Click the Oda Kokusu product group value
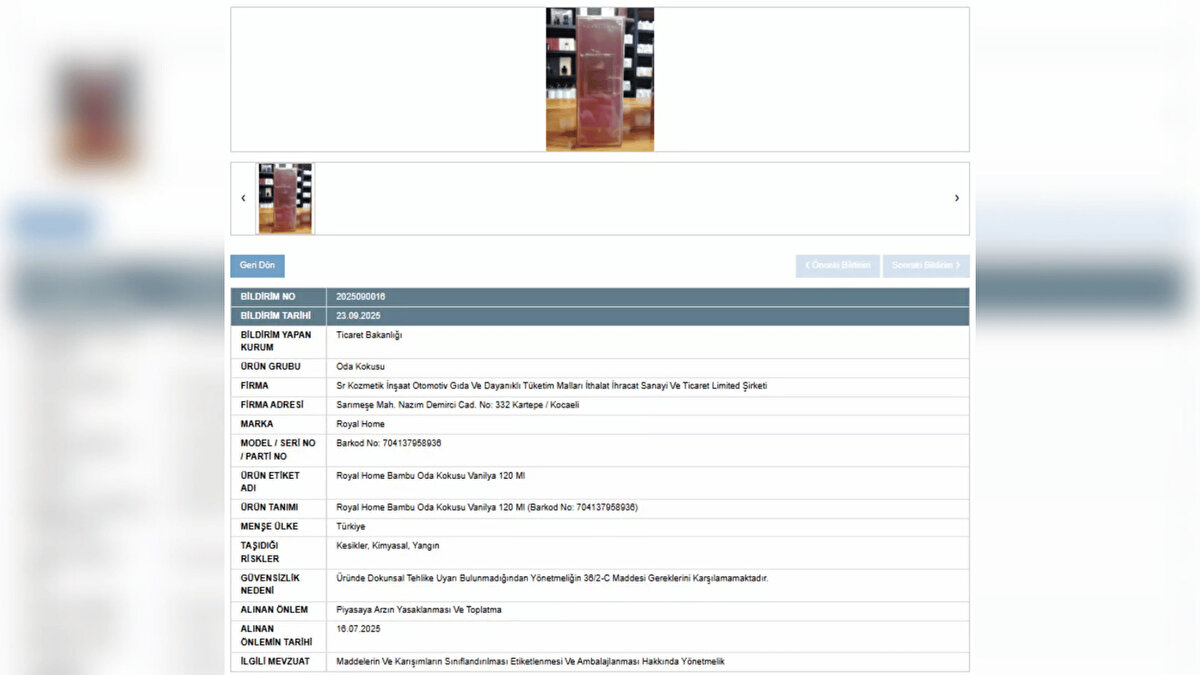Viewport: 1200px width, 675px height. tap(360, 367)
